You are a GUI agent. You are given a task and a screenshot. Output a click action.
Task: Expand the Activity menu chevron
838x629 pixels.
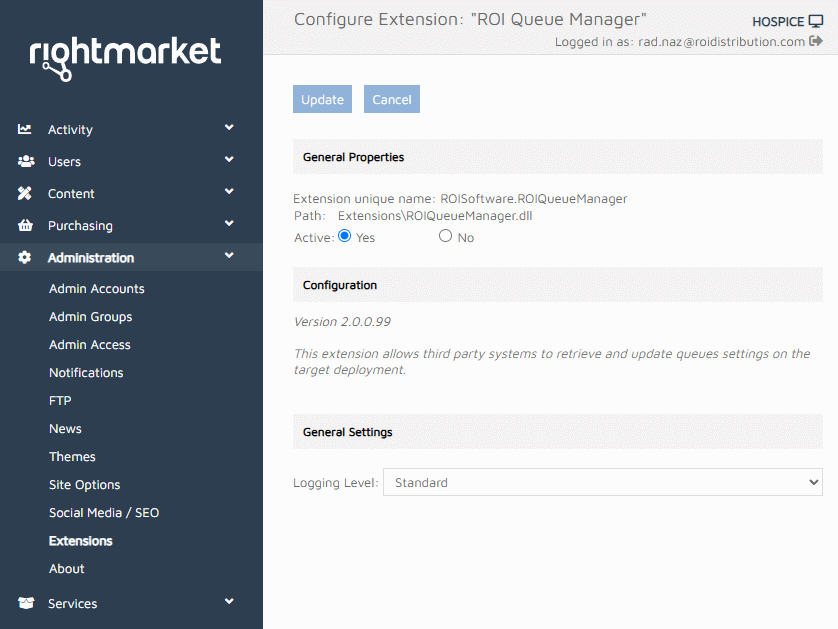(x=229, y=128)
